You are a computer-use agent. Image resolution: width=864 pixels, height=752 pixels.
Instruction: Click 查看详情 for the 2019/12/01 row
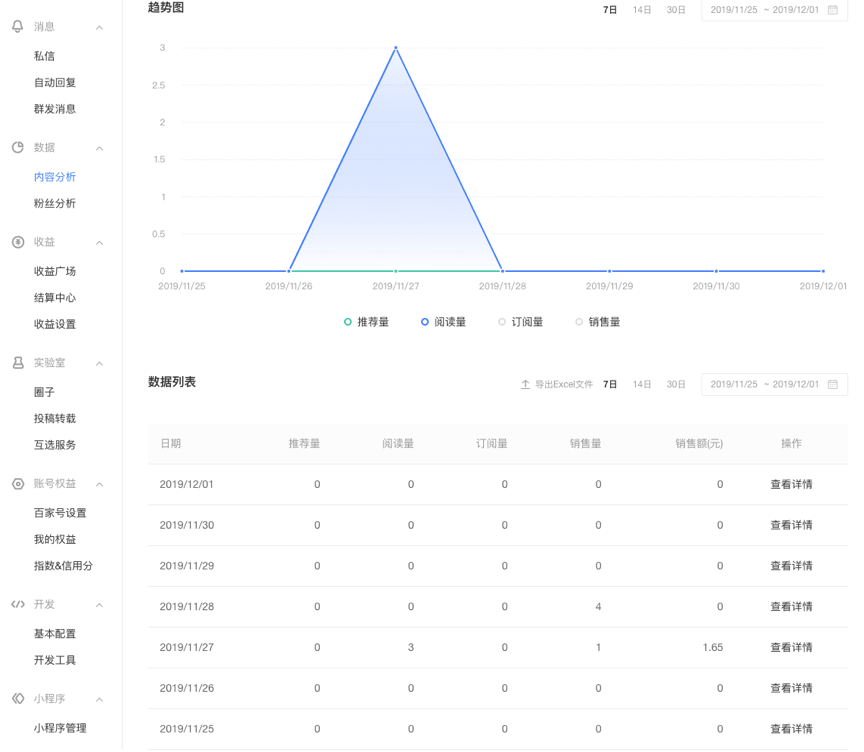click(x=791, y=484)
